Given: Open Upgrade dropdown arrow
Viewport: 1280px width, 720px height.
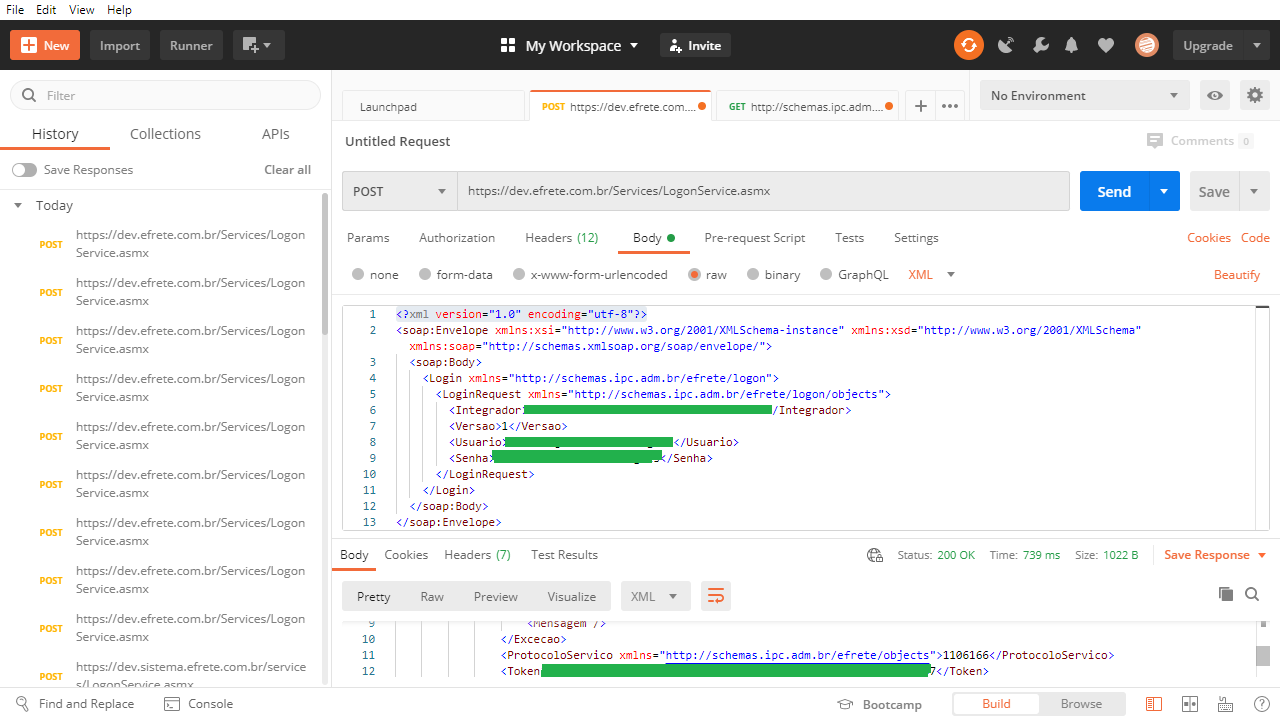Looking at the screenshot, I should pyautogui.click(x=1256, y=45).
